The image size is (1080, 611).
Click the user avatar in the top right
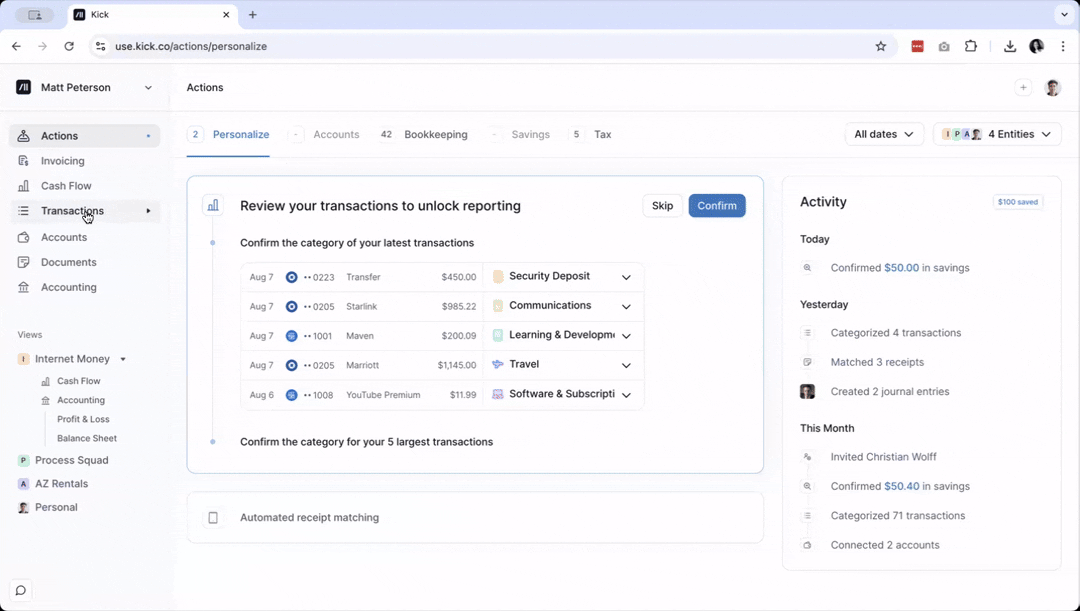tap(1052, 88)
